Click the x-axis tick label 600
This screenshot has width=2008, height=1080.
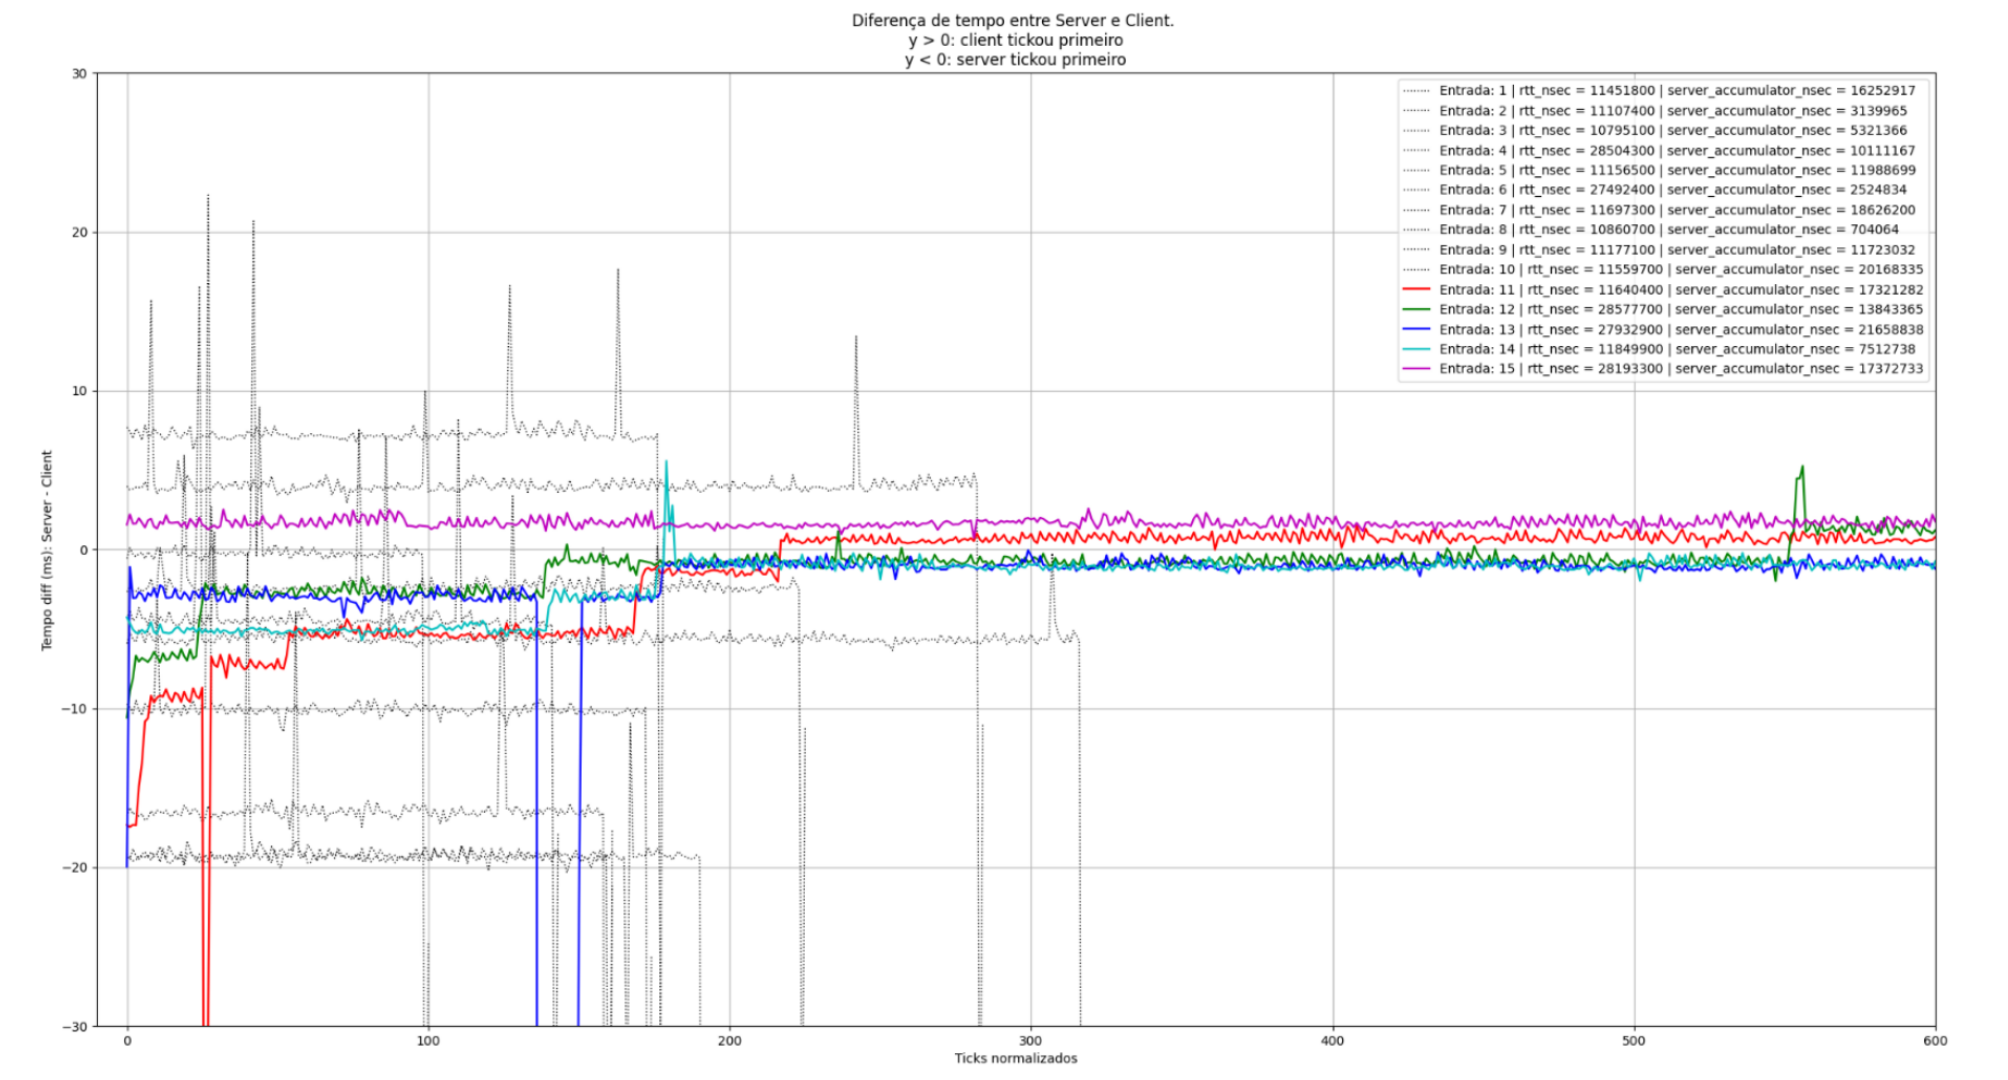click(1934, 1041)
